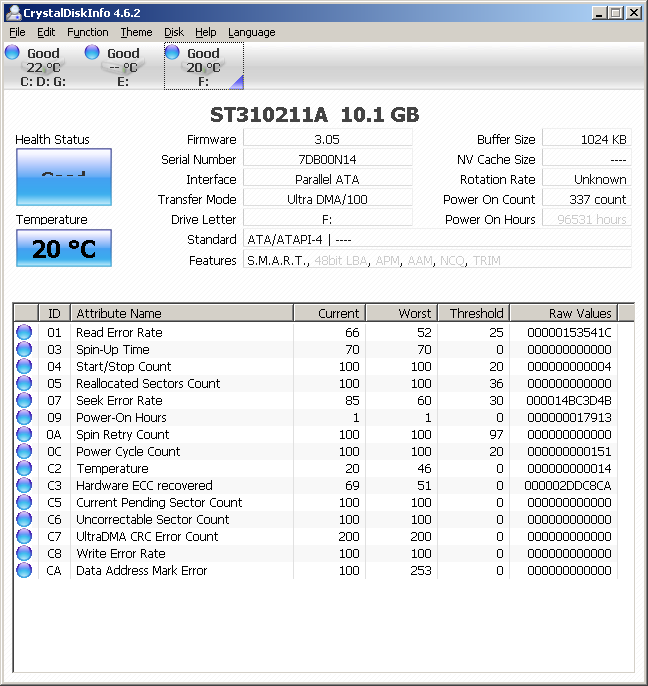Click the Current column header

coord(329,313)
